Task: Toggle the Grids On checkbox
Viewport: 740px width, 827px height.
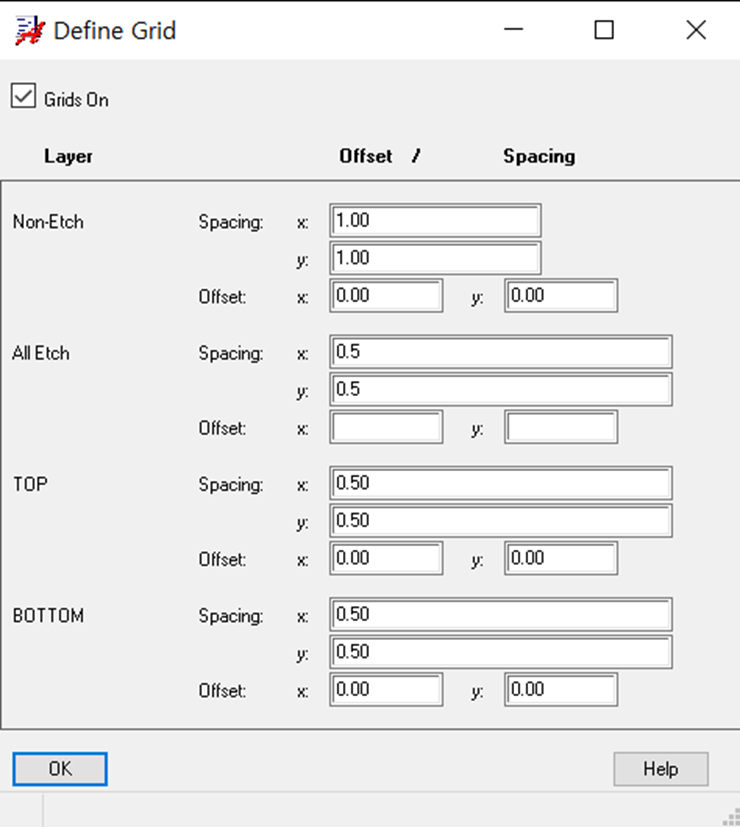Action: tap(23, 96)
